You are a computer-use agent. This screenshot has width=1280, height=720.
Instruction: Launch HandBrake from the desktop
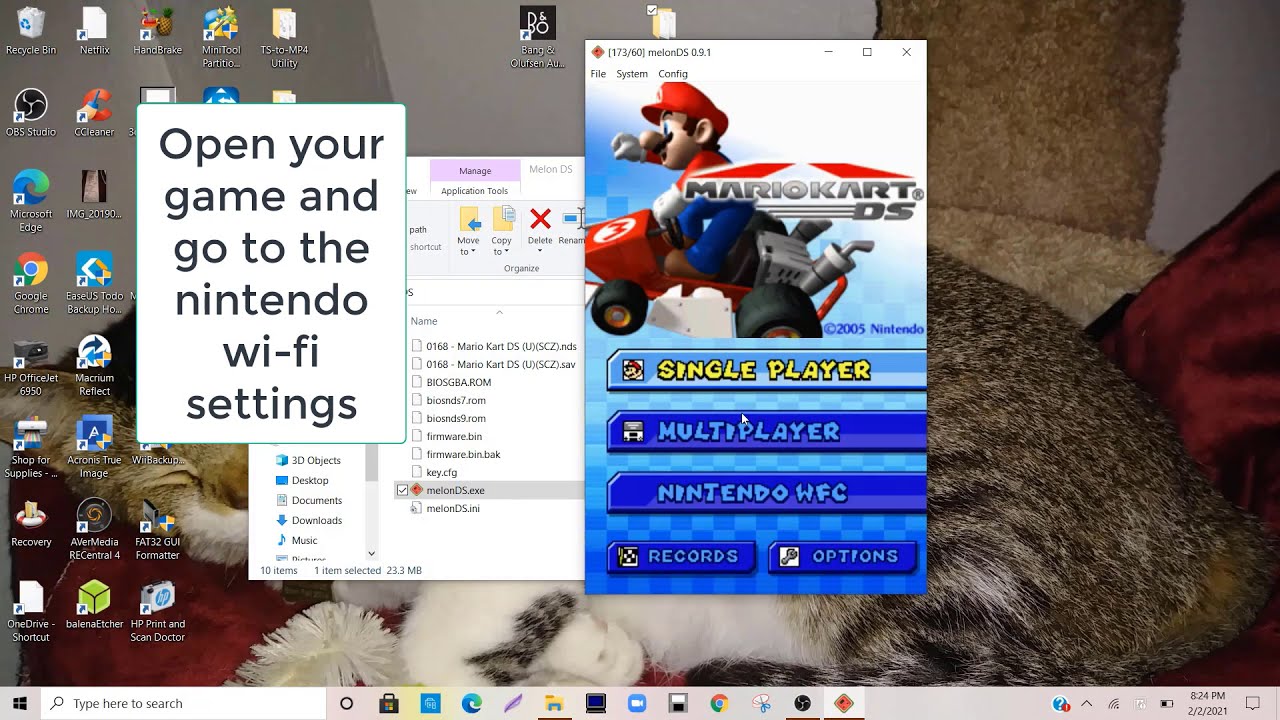pos(157,32)
